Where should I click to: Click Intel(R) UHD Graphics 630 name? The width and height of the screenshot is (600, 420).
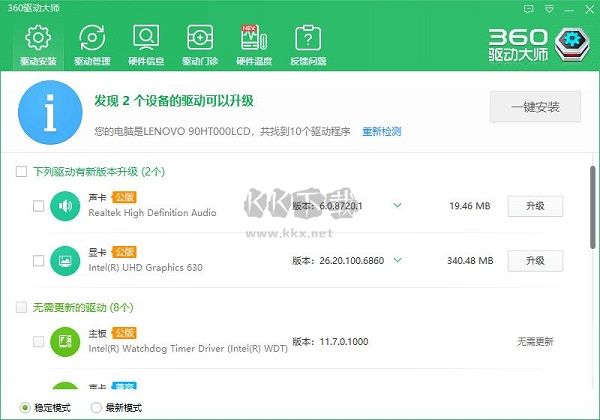click(x=145, y=267)
